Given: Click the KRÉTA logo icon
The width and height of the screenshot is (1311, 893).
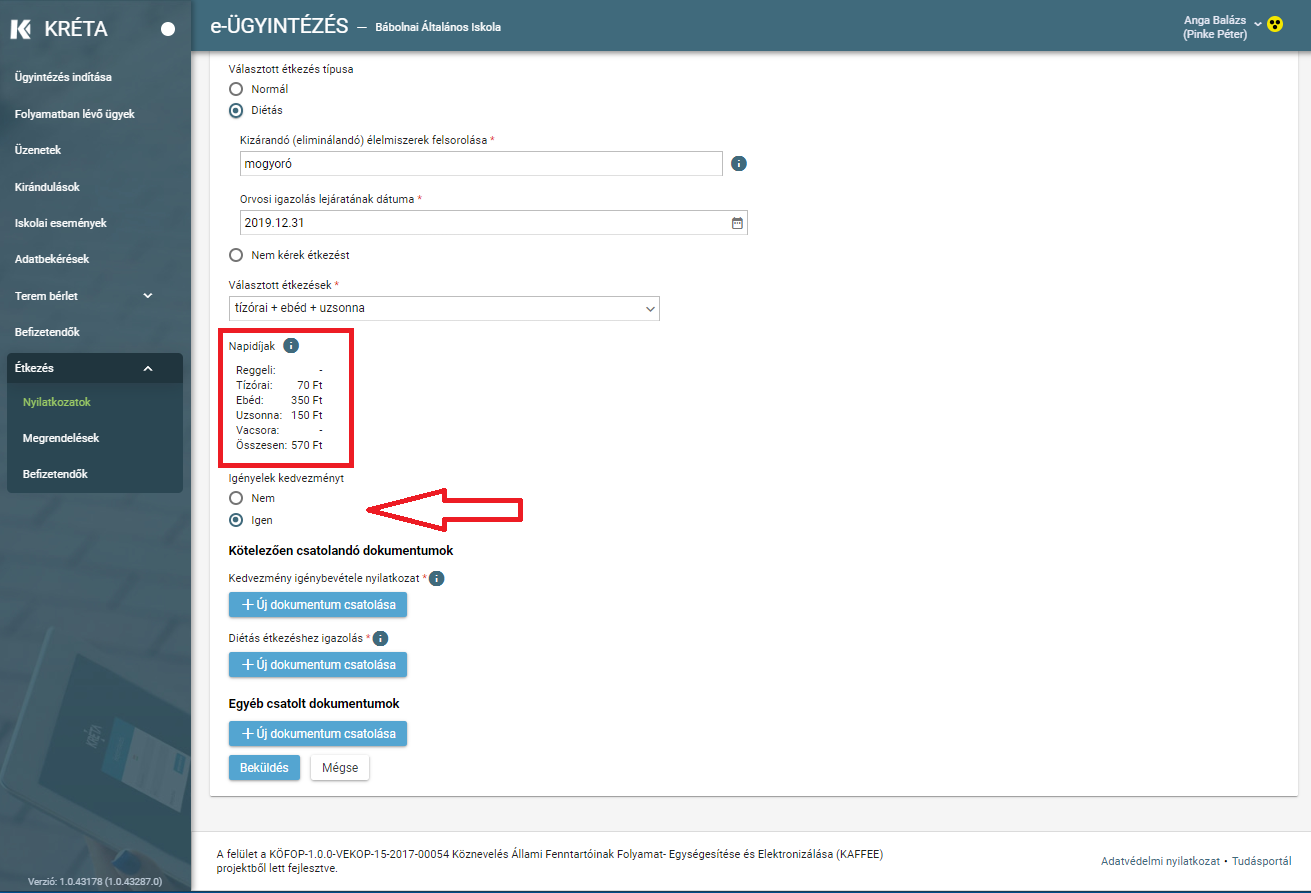Looking at the screenshot, I should [x=21, y=29].
